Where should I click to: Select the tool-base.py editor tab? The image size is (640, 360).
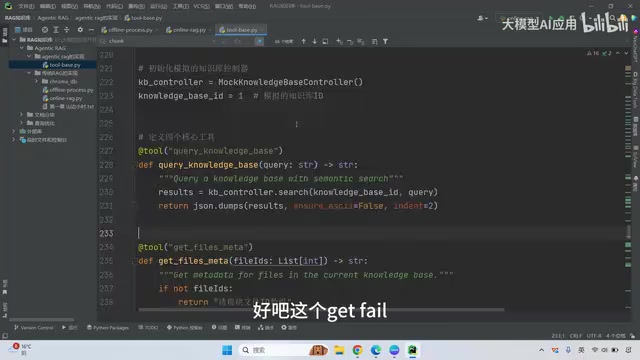coord(241,30)
